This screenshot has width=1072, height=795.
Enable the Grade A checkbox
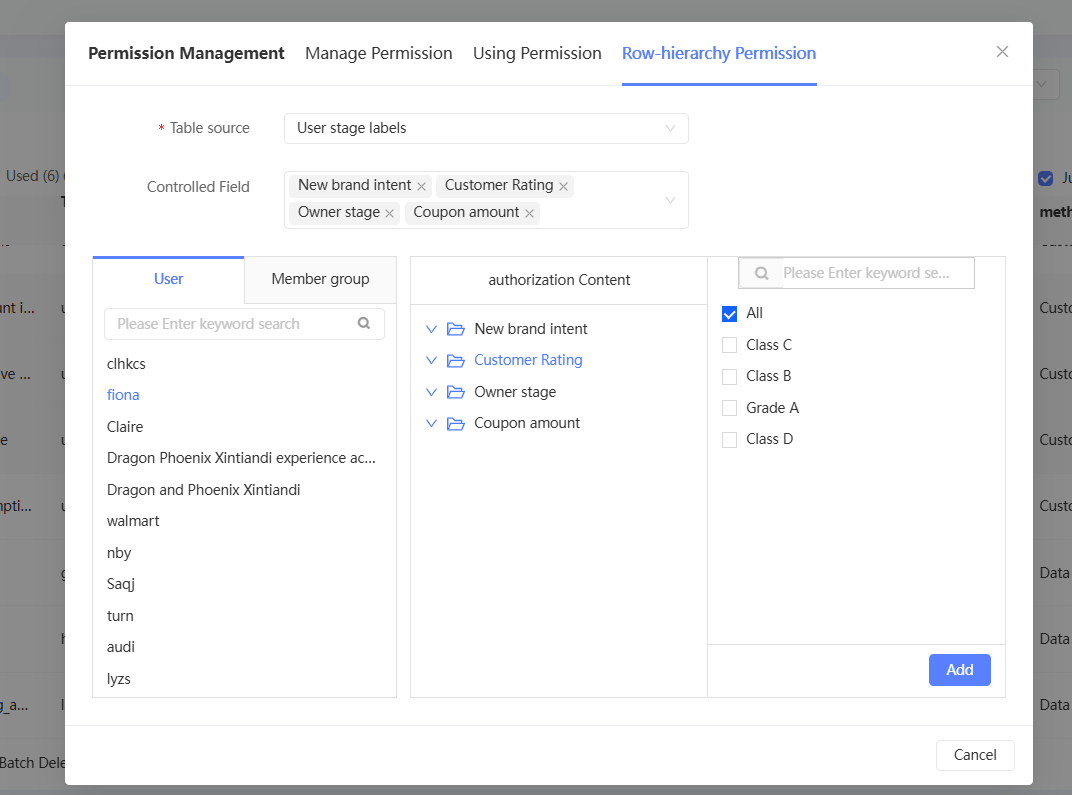pos(730,408)
